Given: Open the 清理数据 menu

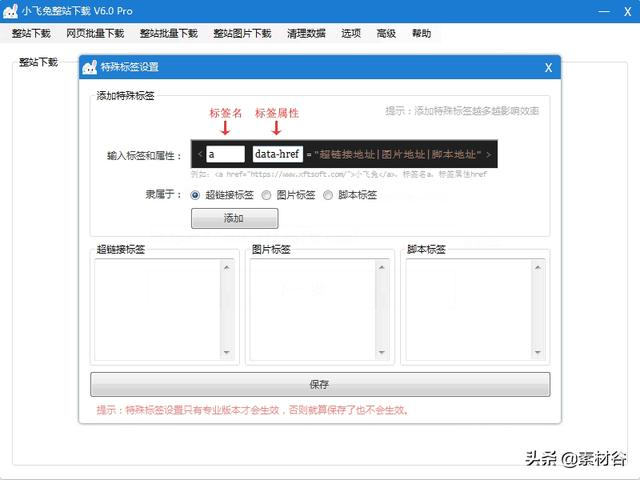Looking at the screenshot, I should pyautogui.click(x=306, y=33).
